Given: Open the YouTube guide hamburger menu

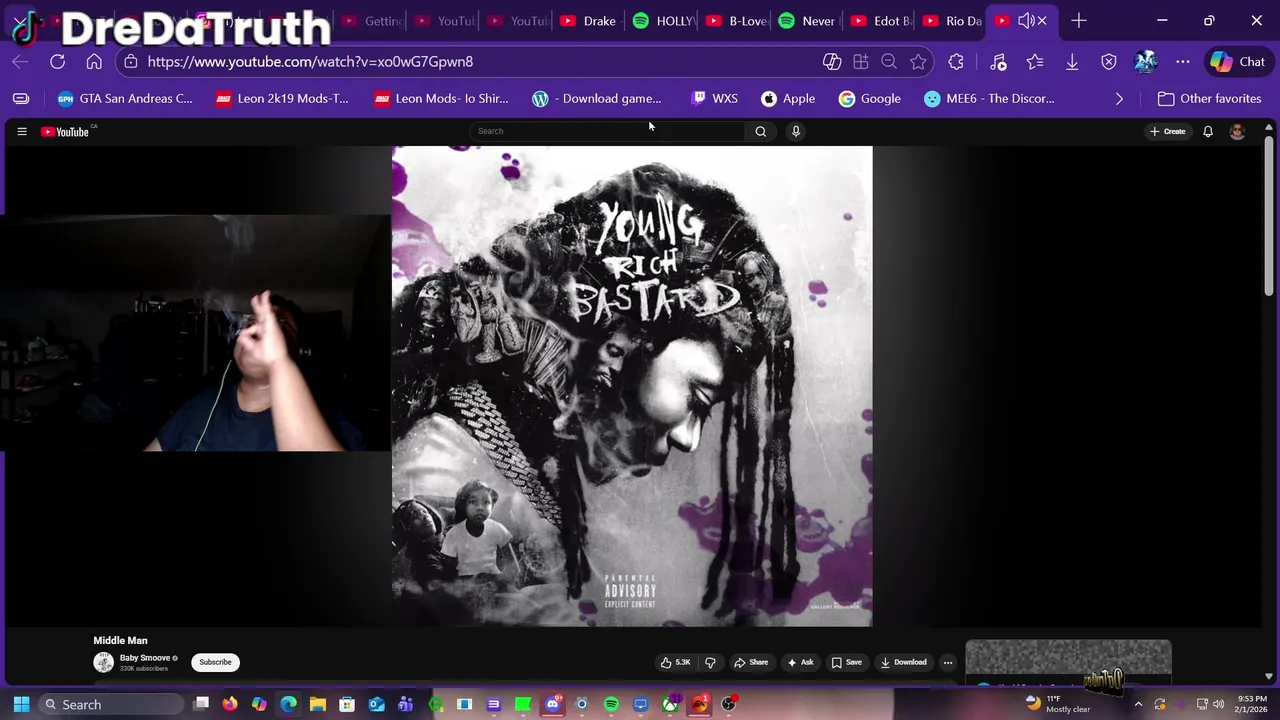Looking at the screenshot, I should point(22,132).
